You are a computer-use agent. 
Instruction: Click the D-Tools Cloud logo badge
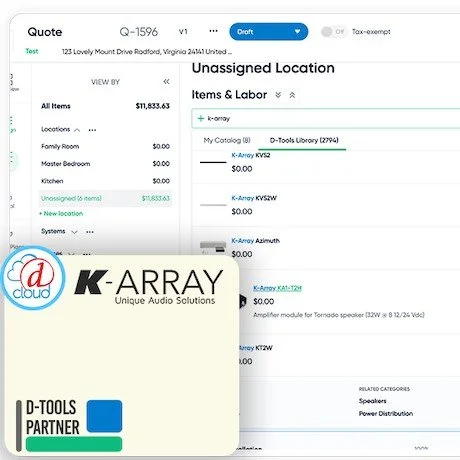pyautogui.click(x=33, y=278)
